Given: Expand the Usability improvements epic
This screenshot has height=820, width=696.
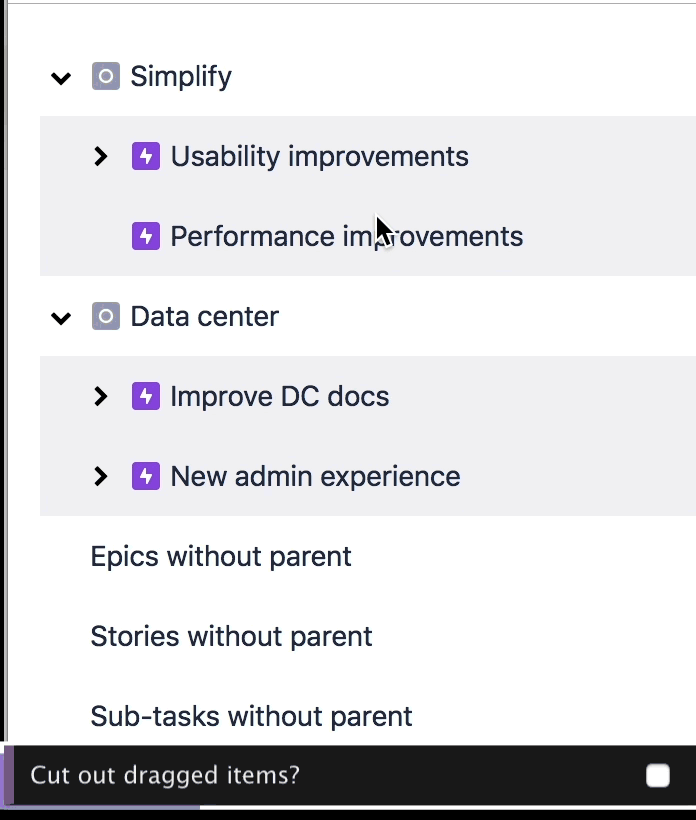Looking at the screenshot, I should [100, 156].
